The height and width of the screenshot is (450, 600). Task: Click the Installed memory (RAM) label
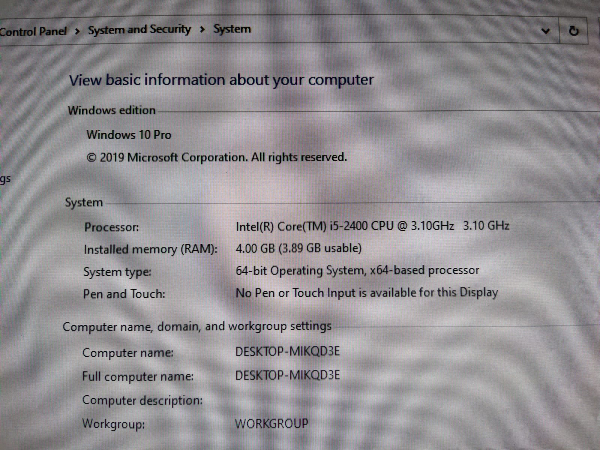click(150, 249)
